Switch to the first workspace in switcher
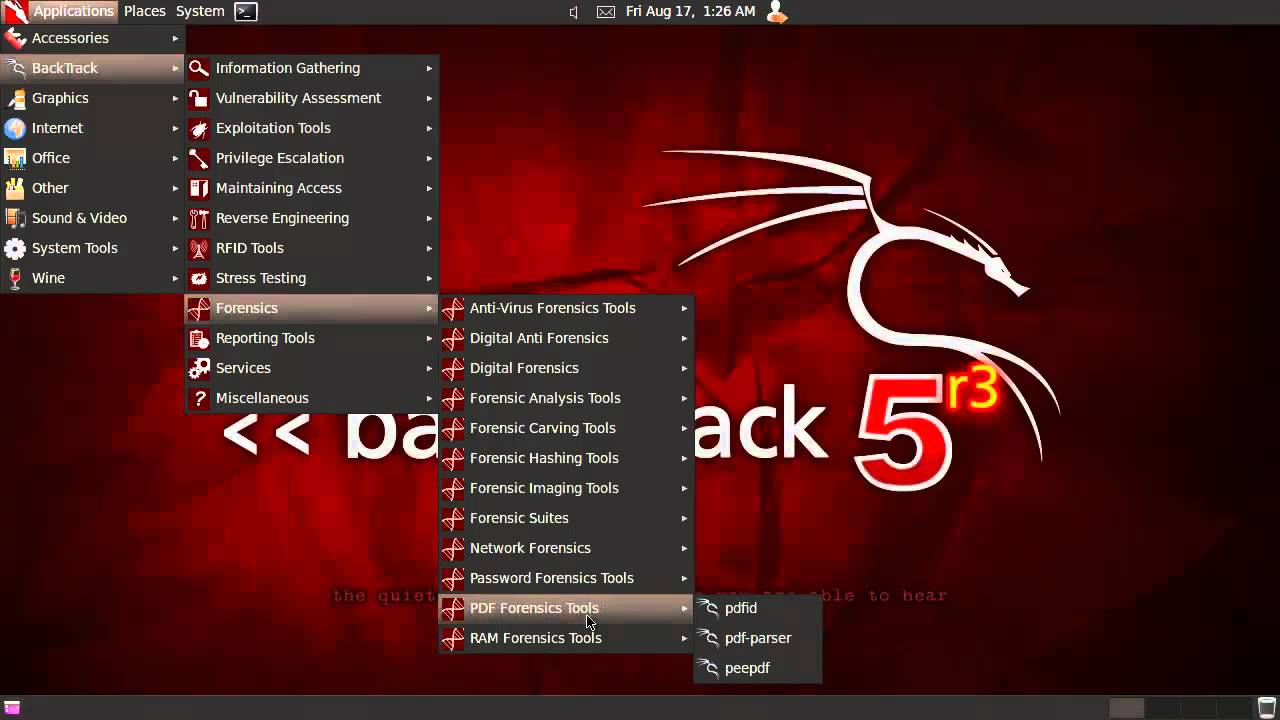The width and height of the screenshot is (1280, 720). pyautogui.click(x=1127, y=708)
